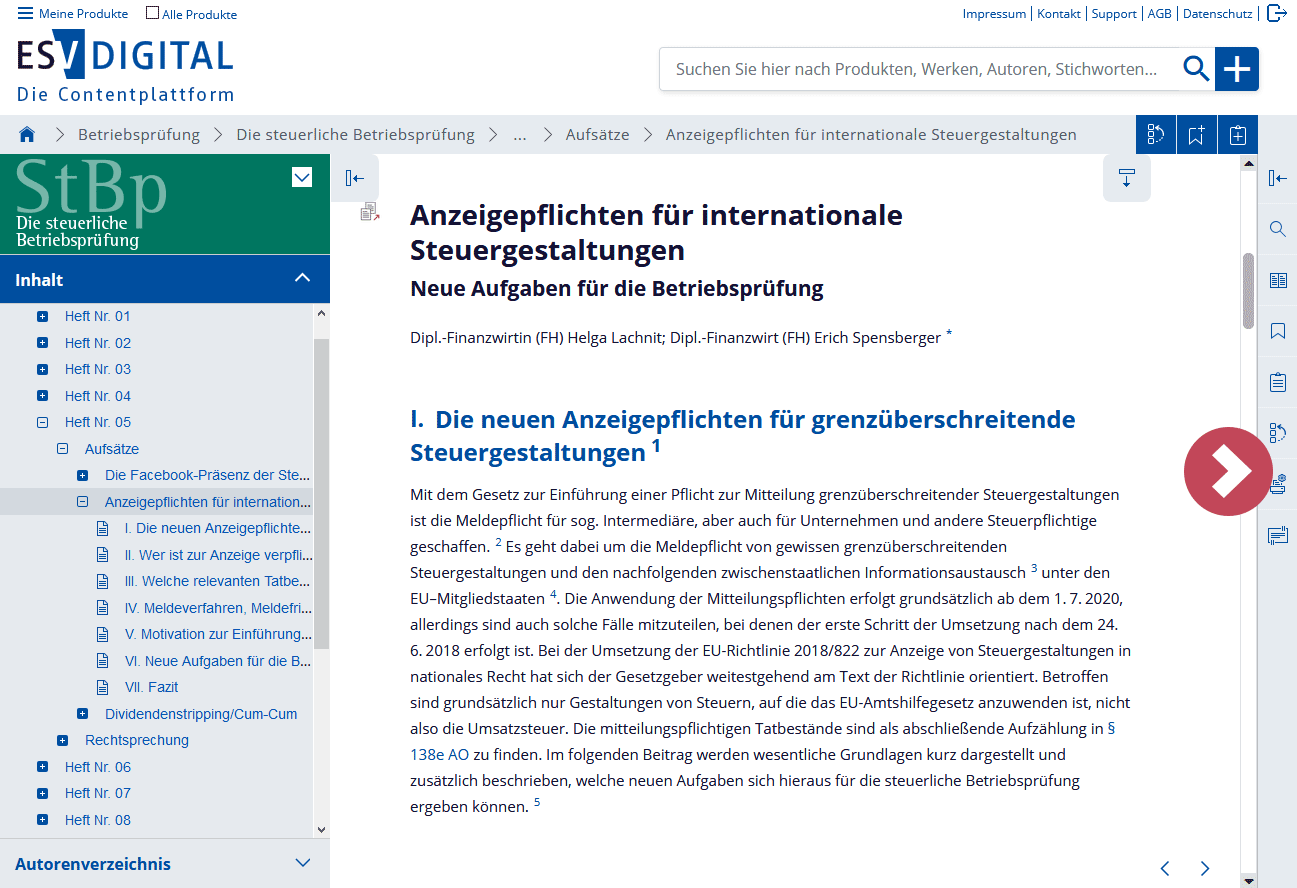
Task: Click the logout icon in the header
Action: tap(1276, 13)
